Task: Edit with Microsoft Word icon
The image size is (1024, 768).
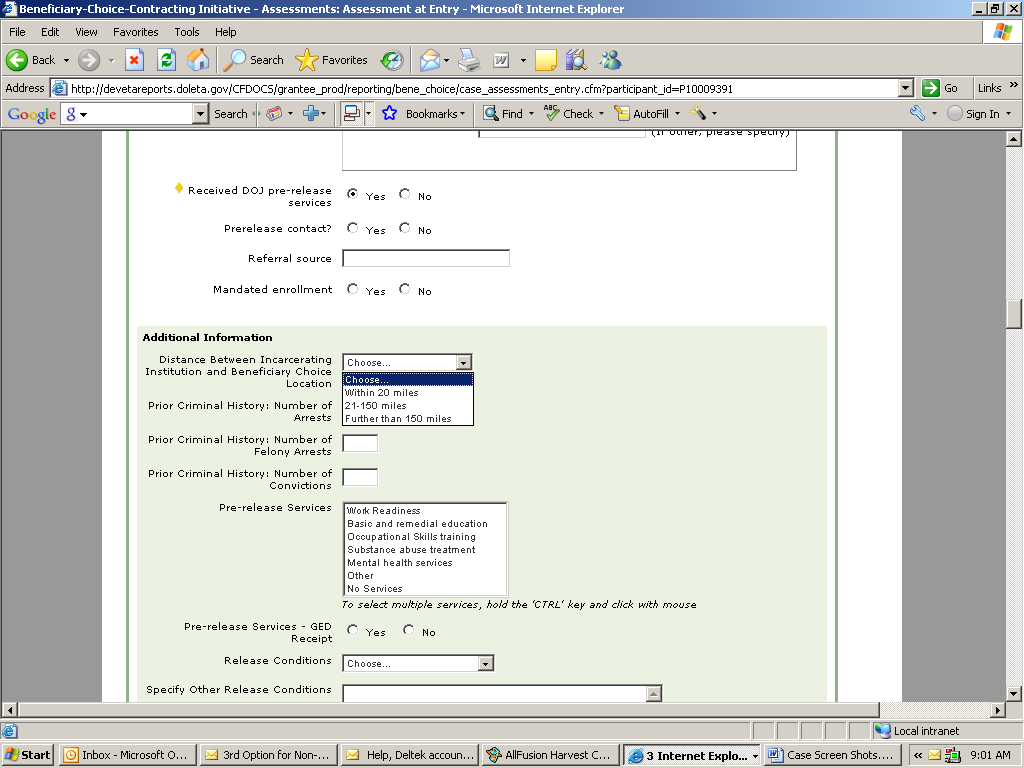Action: 501,60
